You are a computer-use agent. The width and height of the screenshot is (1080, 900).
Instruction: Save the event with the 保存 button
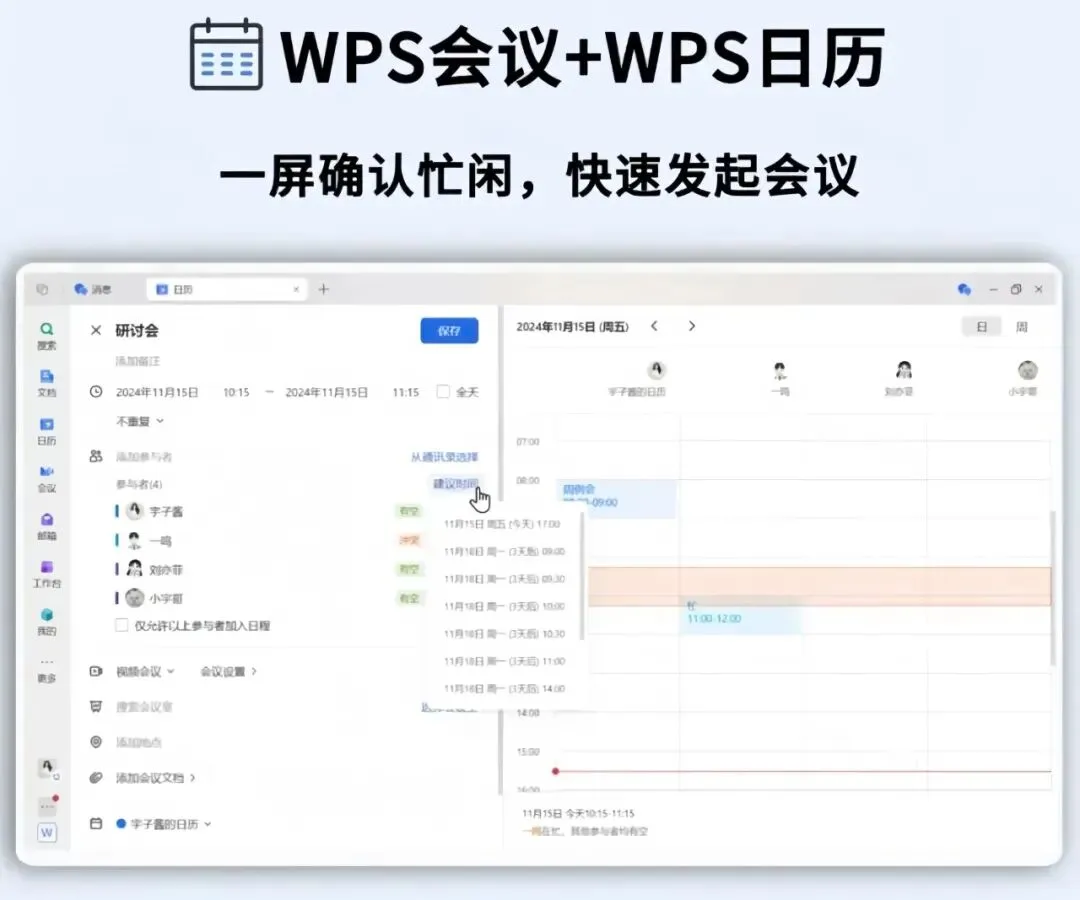(449, 331)
